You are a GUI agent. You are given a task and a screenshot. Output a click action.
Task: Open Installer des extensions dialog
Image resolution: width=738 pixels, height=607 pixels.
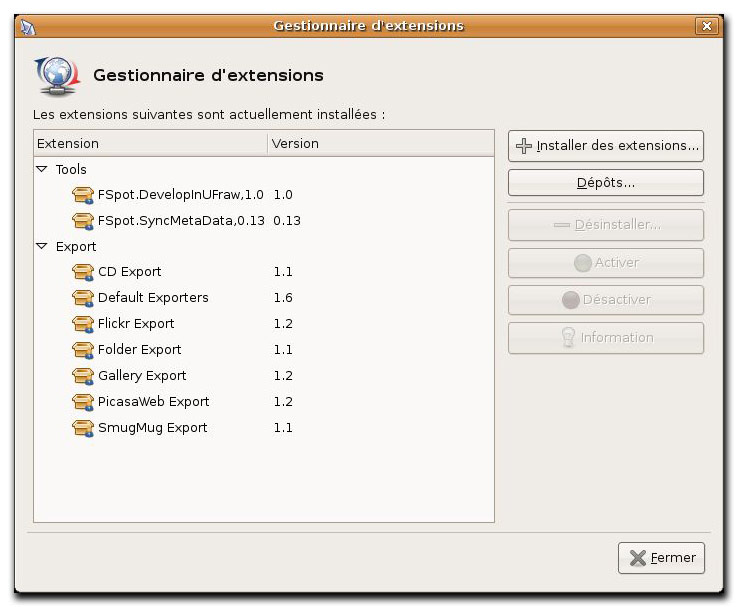(606, 146)
